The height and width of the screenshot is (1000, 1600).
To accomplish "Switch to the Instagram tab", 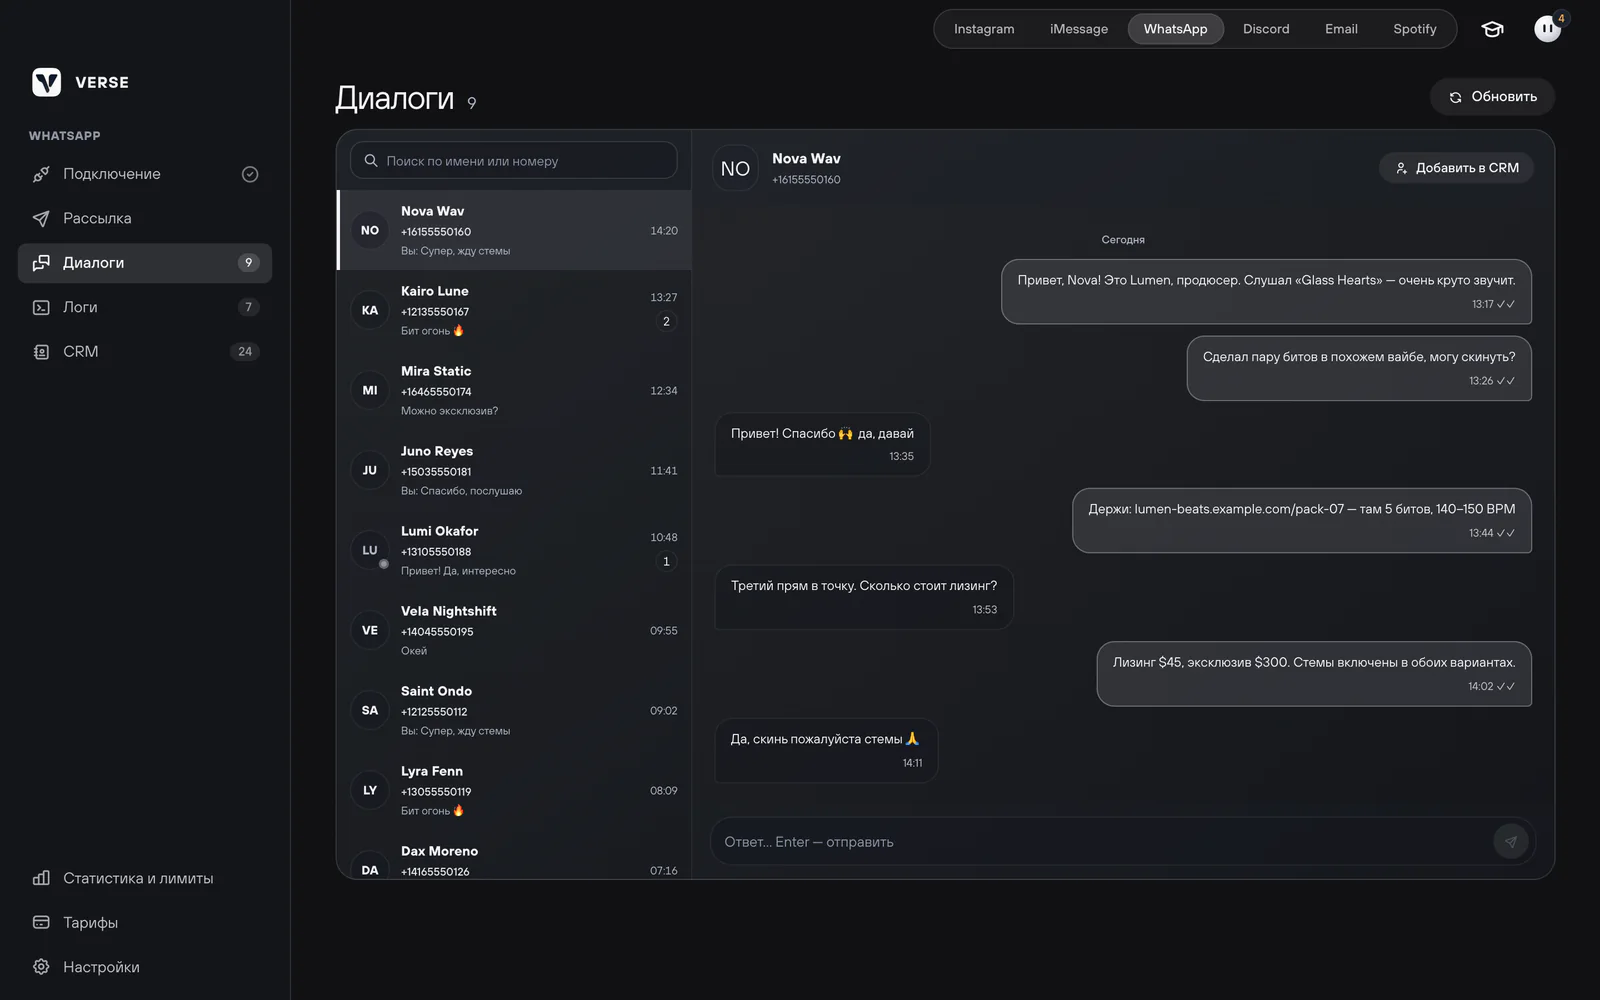I will (984, 29).
